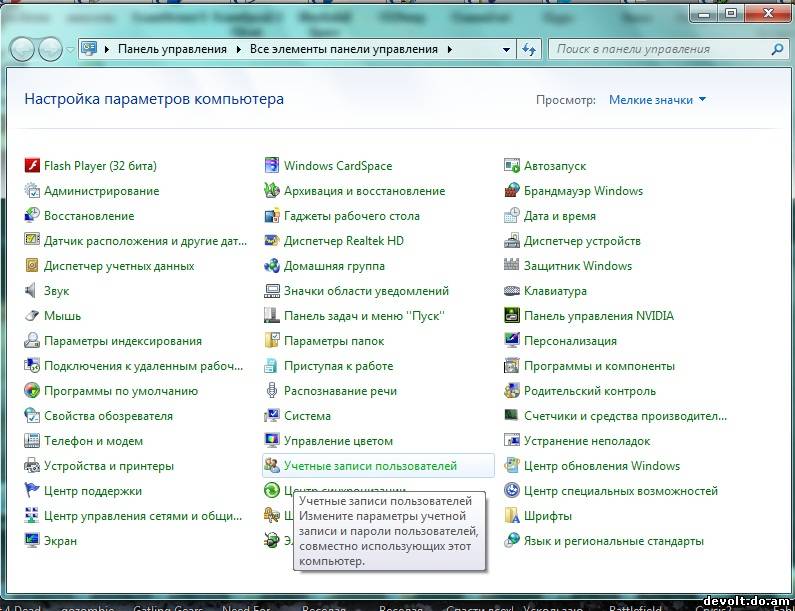The image size is (795, 611).
Task: Open the Управление цветом icon
Action: [272, 441]
